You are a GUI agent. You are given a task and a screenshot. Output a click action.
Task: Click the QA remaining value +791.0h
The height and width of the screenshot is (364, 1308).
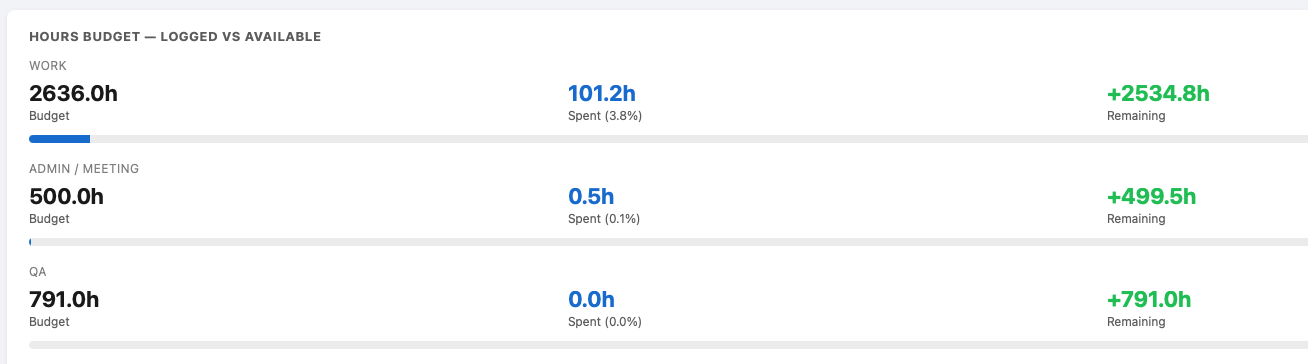click(1149, 300)
